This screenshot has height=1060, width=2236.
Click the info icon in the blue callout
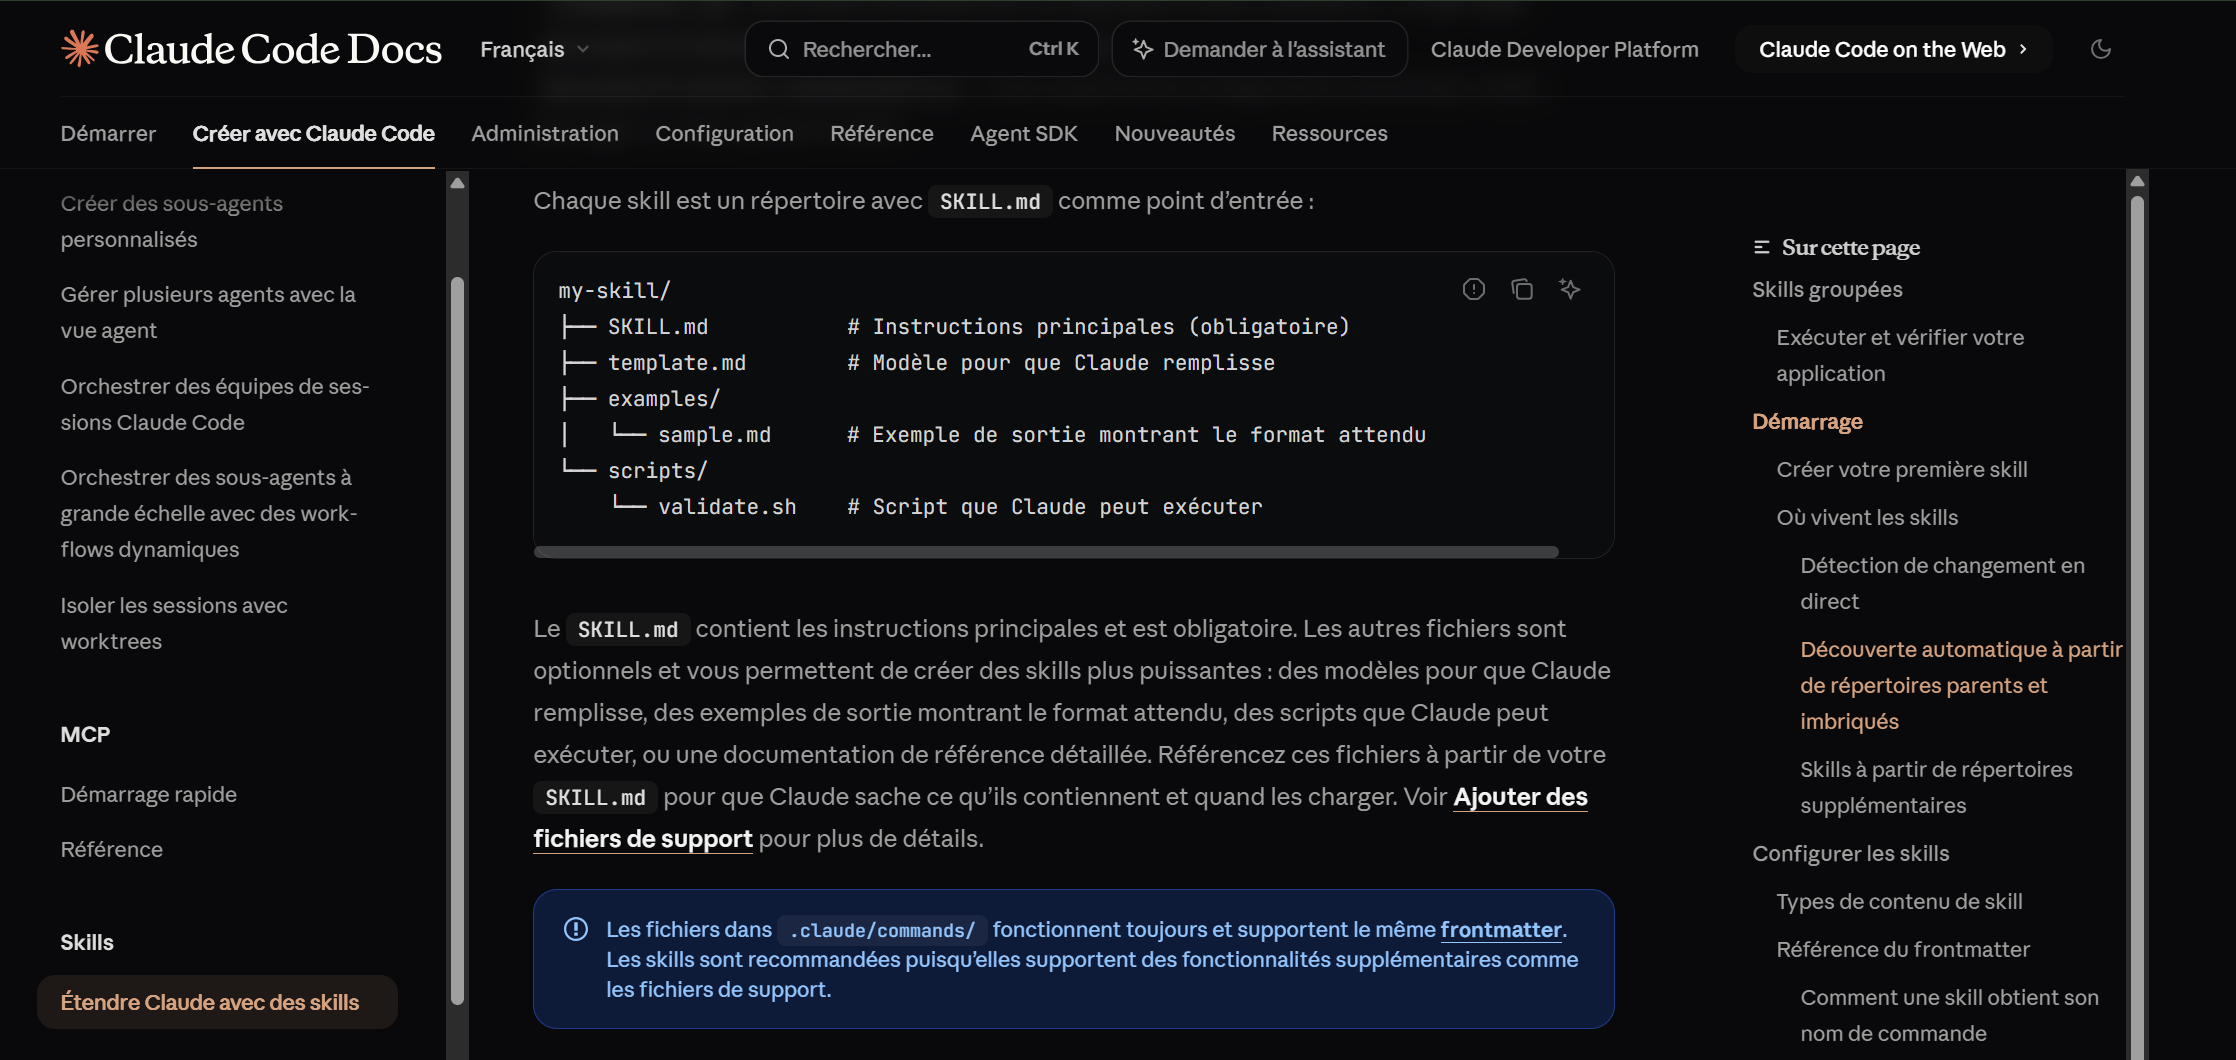(576, 929)
